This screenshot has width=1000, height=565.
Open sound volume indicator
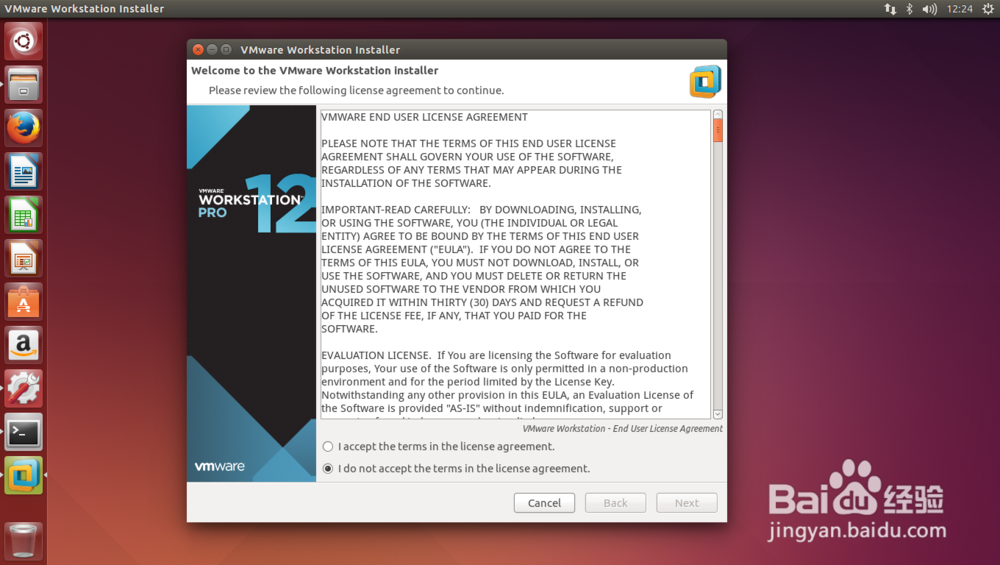(x=929, y=9)
